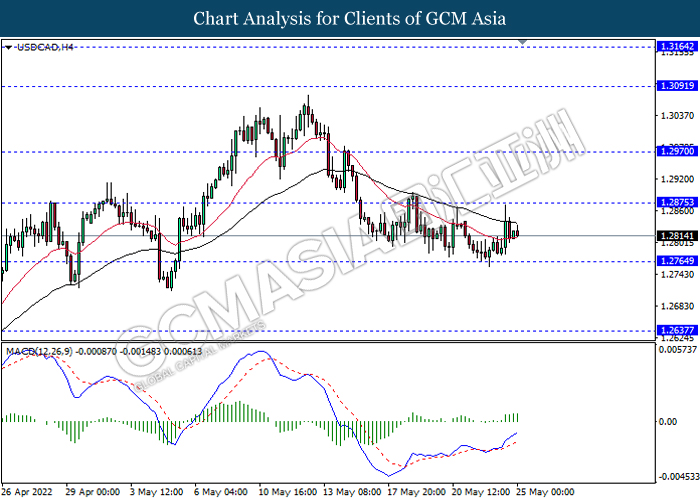This screenshot has width=700, height=500.
Task: Click the 29 Apr 00:00 time label
Action: coord(92,492)
